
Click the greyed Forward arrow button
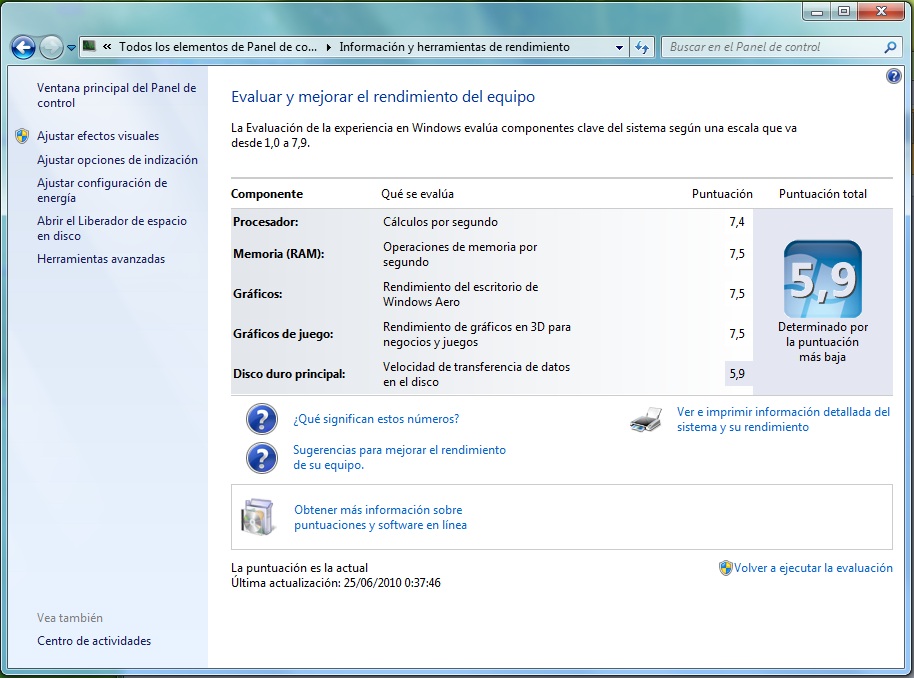(x=51, y=47)
